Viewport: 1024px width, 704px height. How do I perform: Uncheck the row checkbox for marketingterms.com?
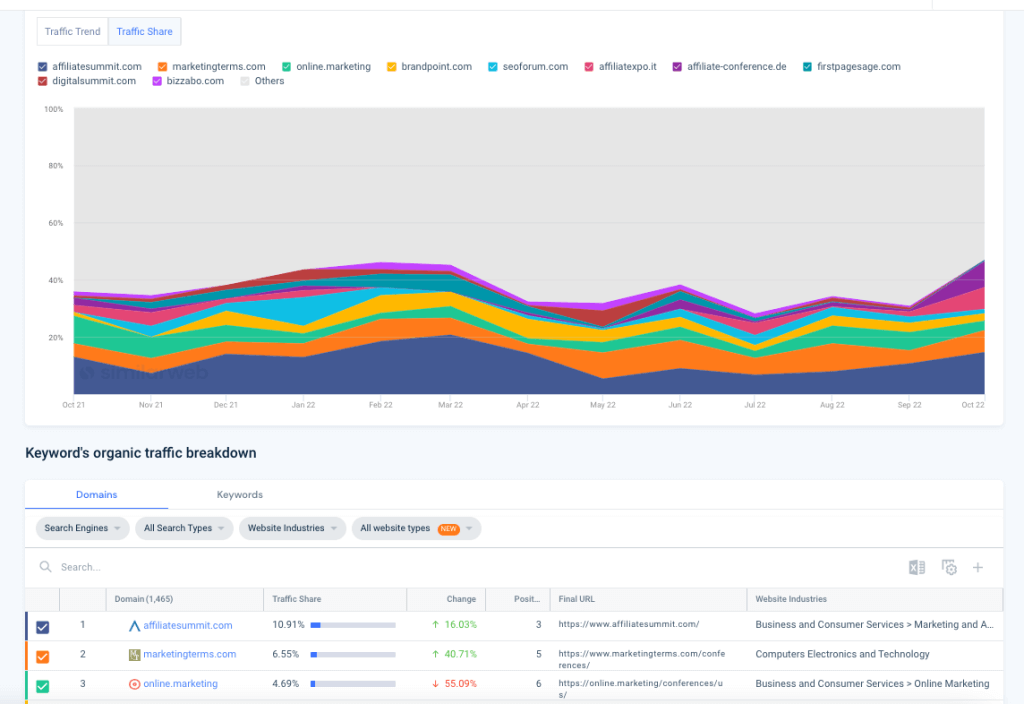pos(42,655)
